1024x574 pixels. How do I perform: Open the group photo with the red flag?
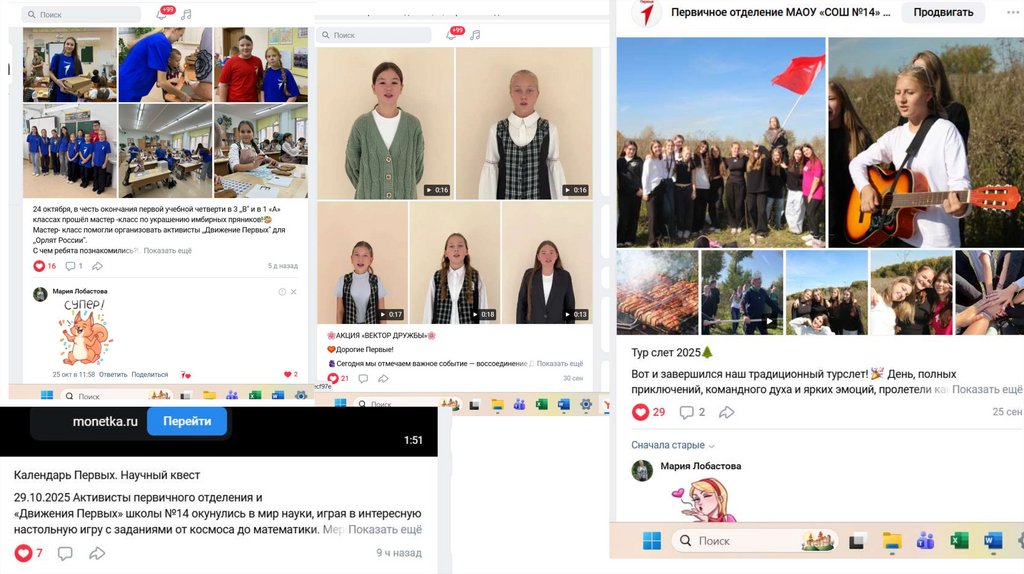[721, 142]
